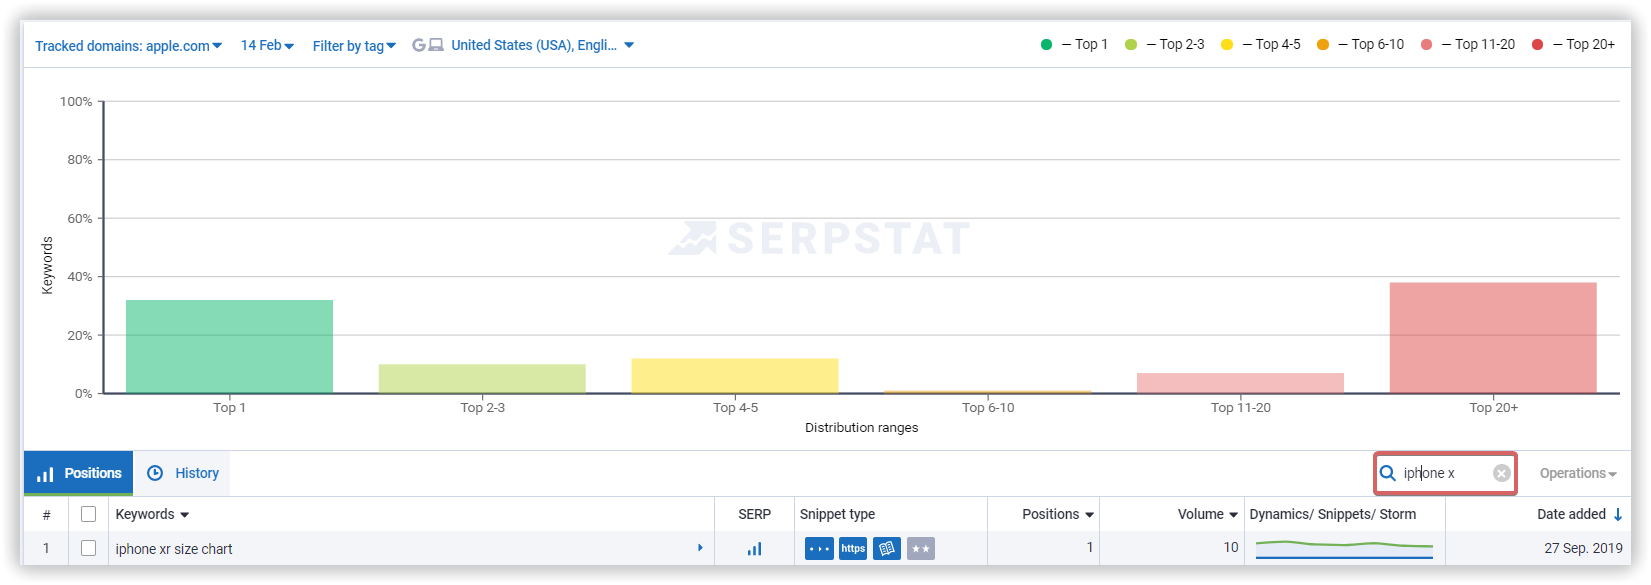The height and width of the screenshot is (585, 1651).
Task: Click the volume value 10
Action: tap(1231, 547)
